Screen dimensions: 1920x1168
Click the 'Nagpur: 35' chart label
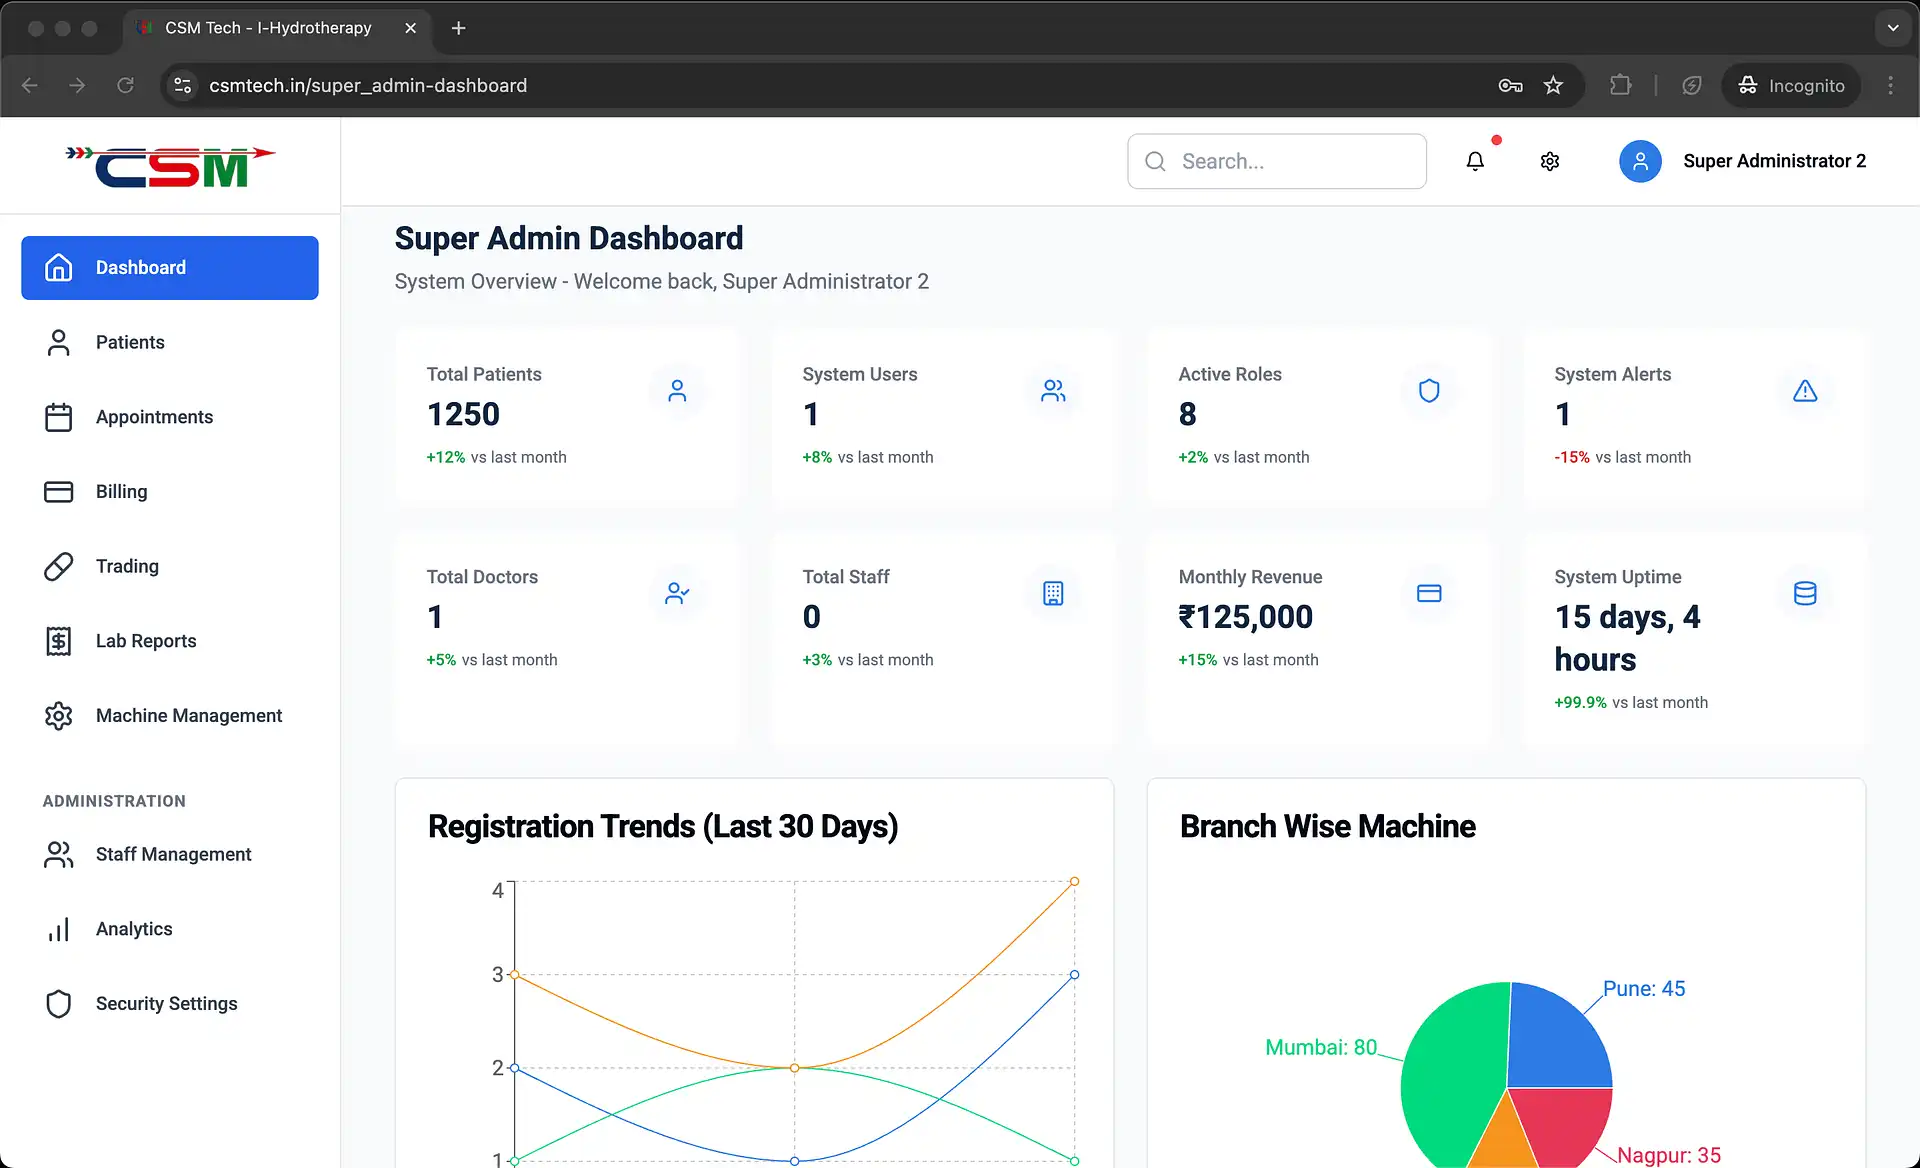click(1669, 1155)
